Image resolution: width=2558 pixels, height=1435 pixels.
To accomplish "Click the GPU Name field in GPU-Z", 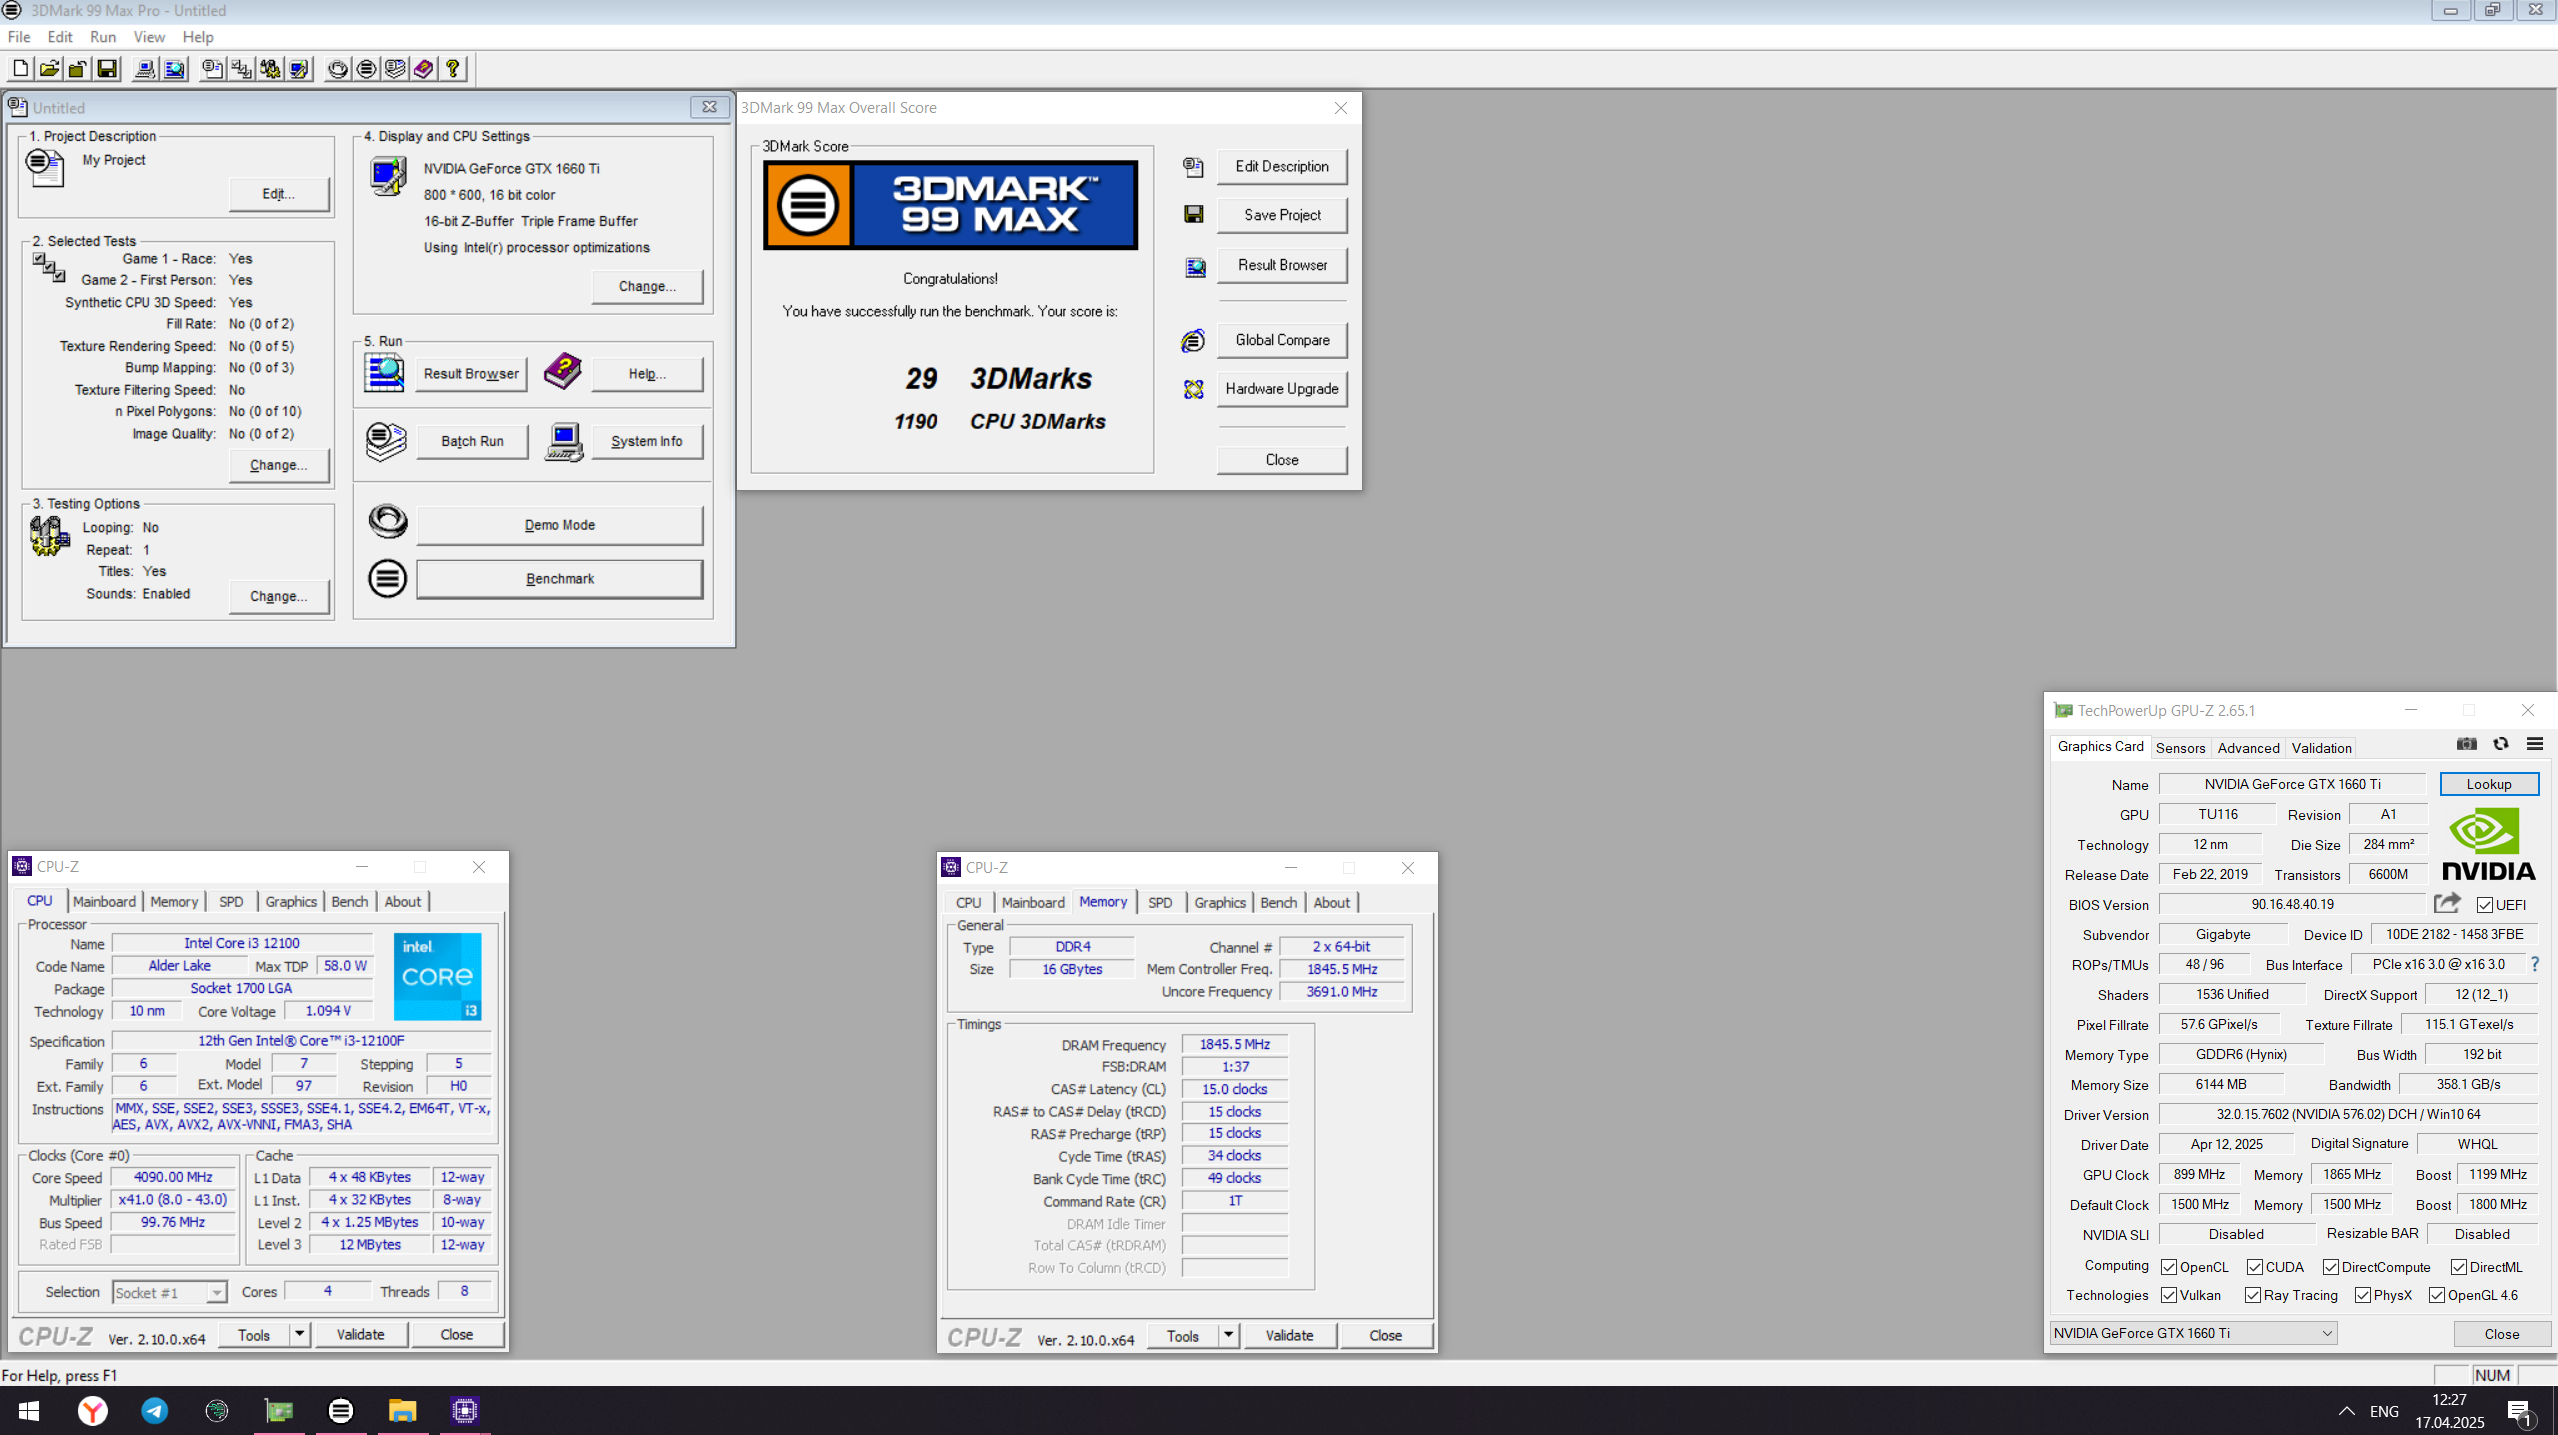I will pyautogui.click(x=2292, y=784).
